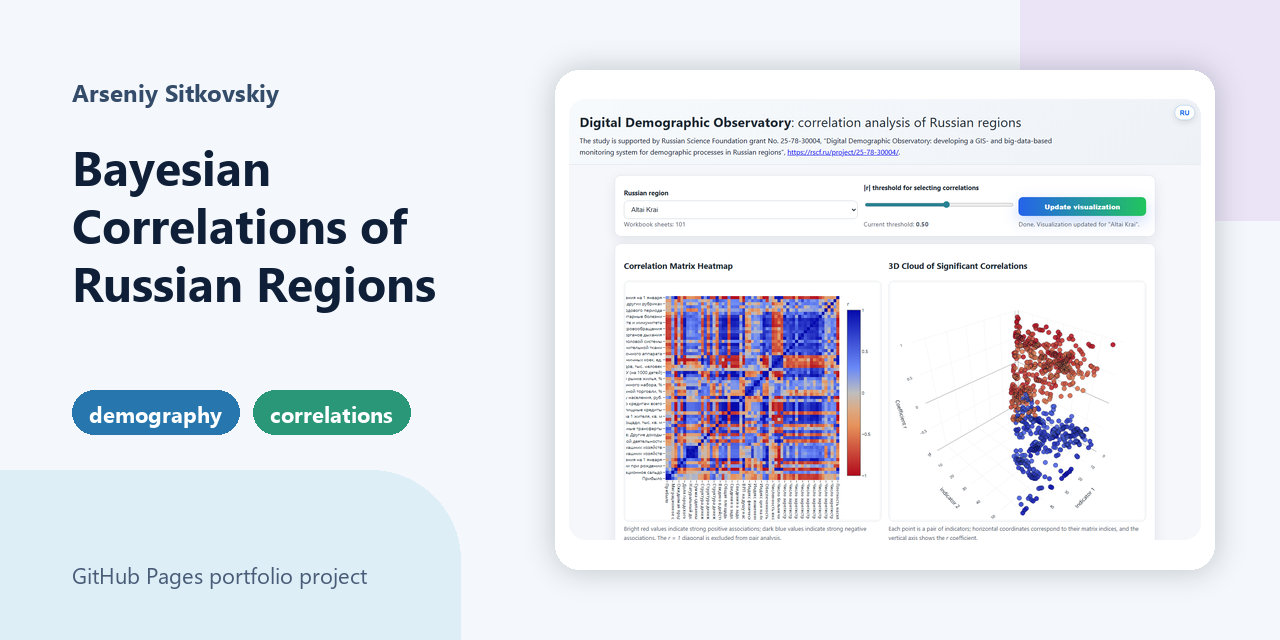Select the correlations tag pill
This screenshot has width=1280, height=640.
[331, 413]
